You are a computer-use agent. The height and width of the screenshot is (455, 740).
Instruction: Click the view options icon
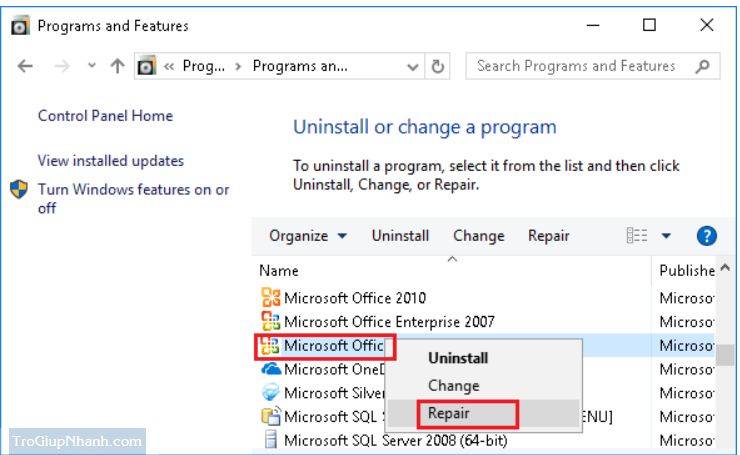pos(637,236)
